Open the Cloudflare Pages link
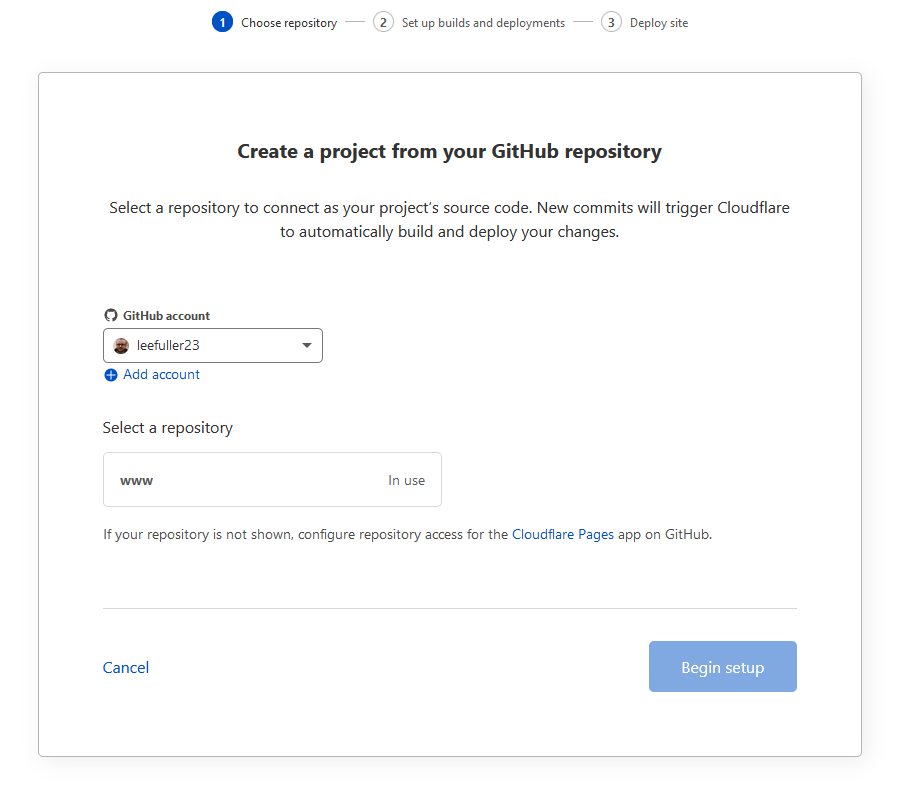This screenshot has width=904, height=795. 563,534
